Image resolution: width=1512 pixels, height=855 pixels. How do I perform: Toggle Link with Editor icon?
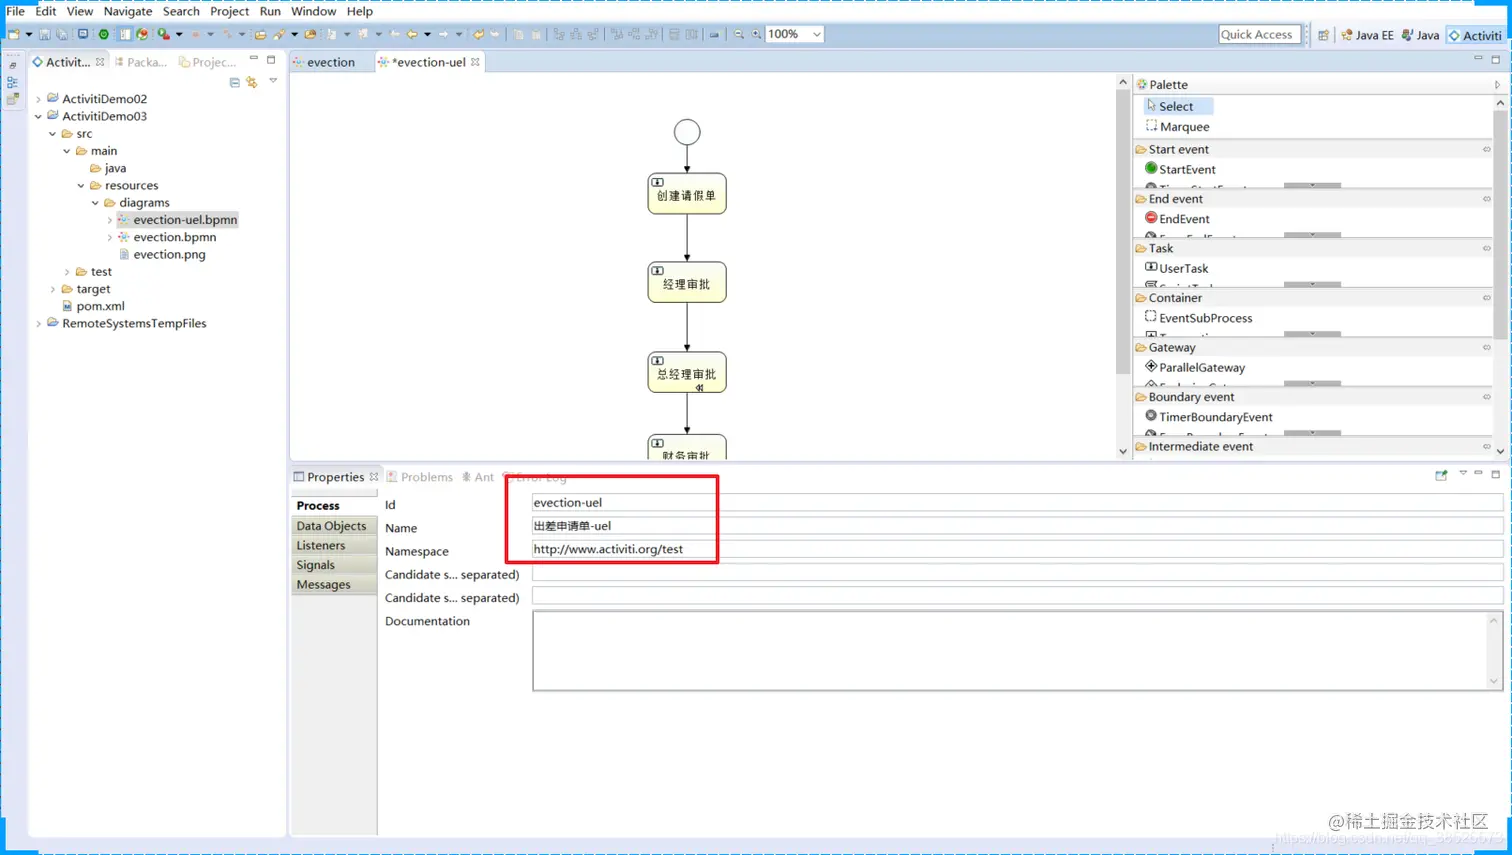pyautogui.click(x=252, y=82)
